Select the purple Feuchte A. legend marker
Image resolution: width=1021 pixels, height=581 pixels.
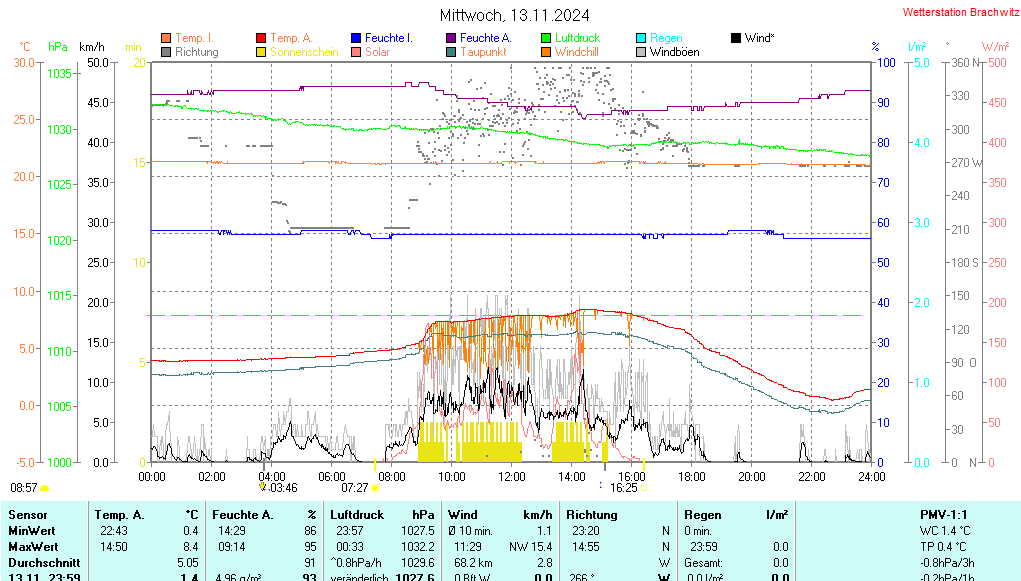(451, 38)
